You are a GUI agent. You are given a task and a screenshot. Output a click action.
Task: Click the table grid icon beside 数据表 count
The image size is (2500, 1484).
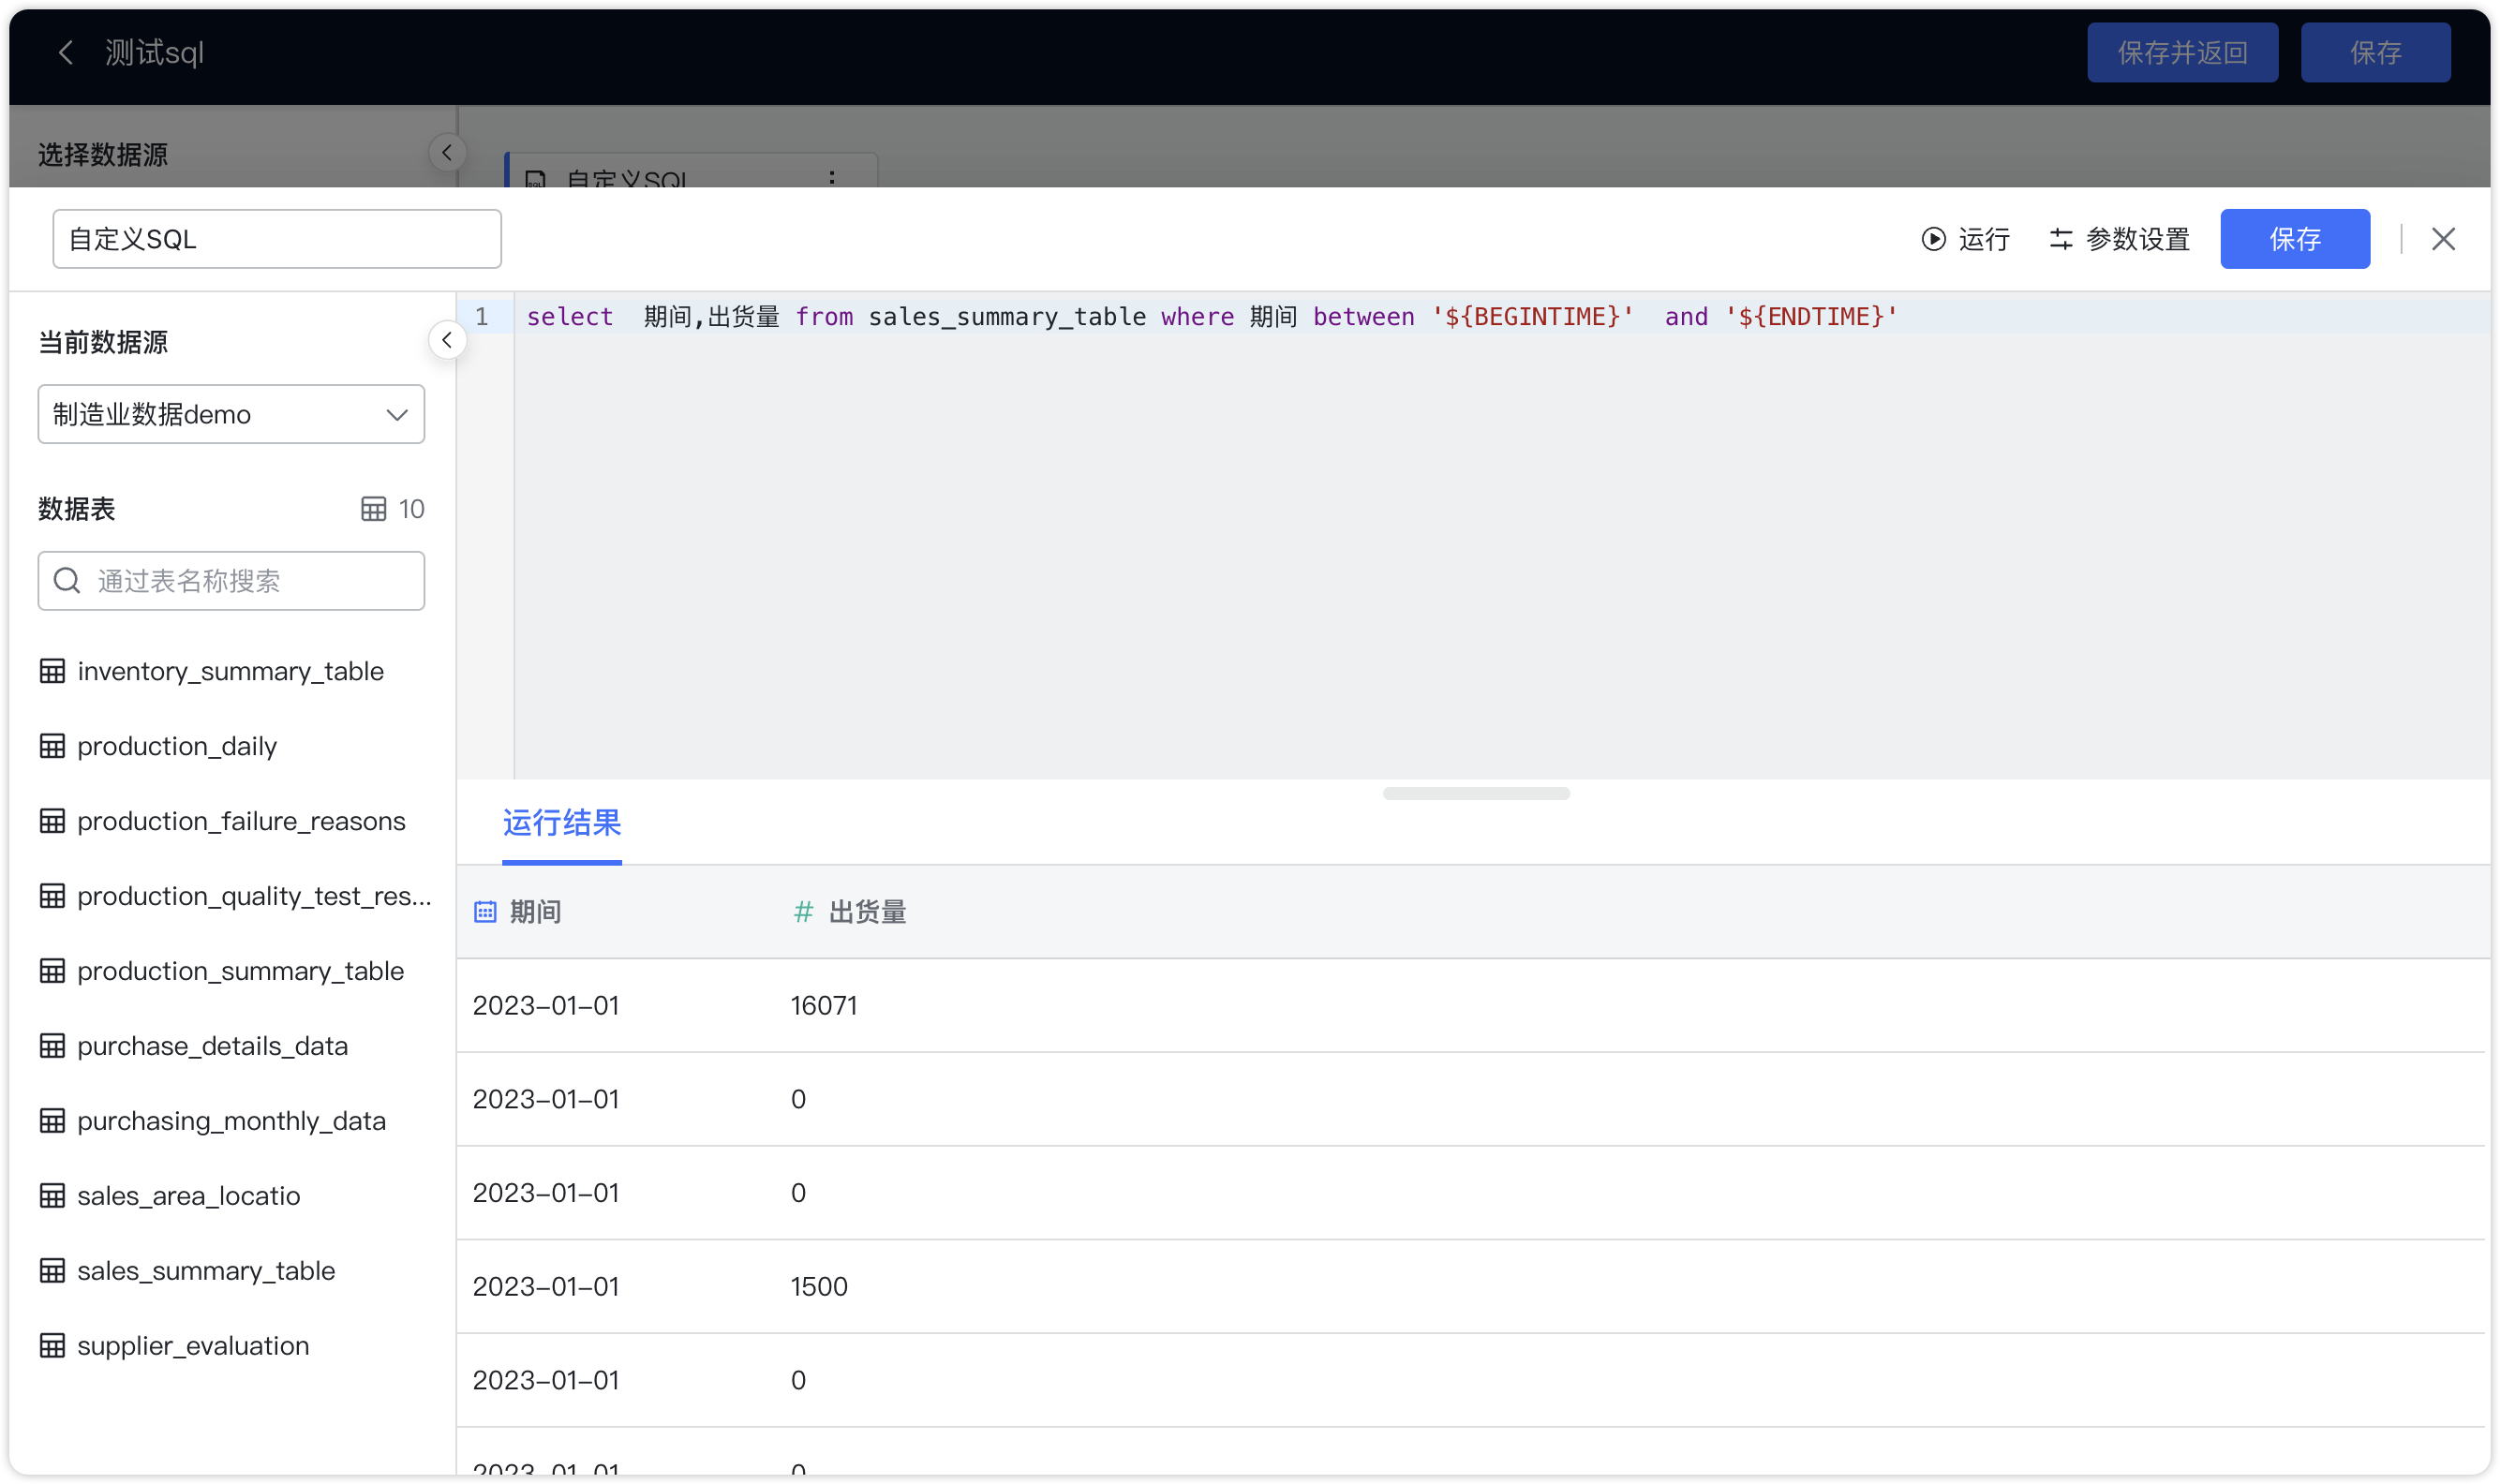coord(371,509)
